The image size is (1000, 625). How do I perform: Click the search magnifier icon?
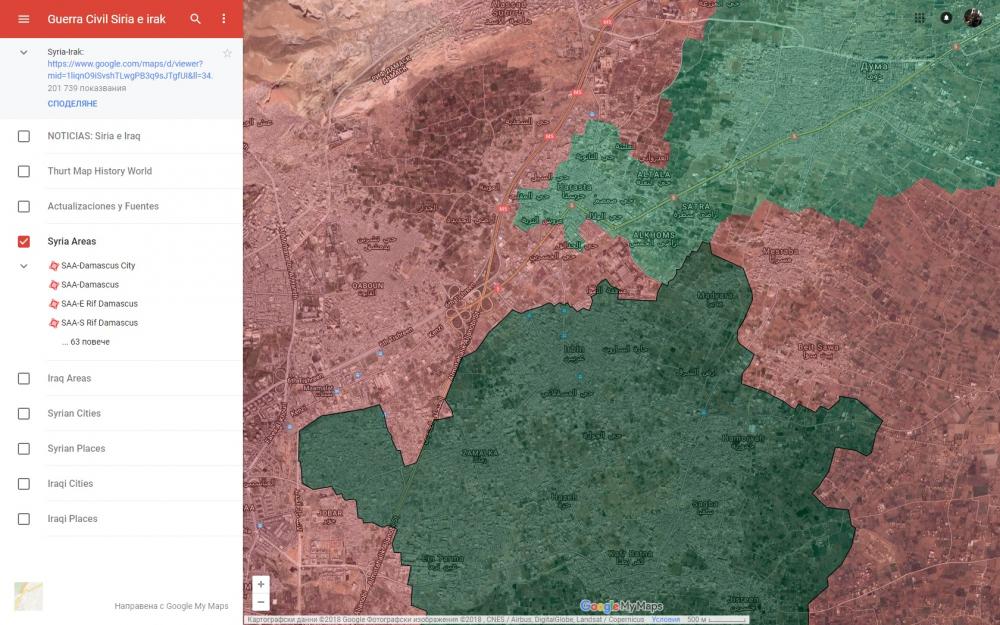point(196,19)
